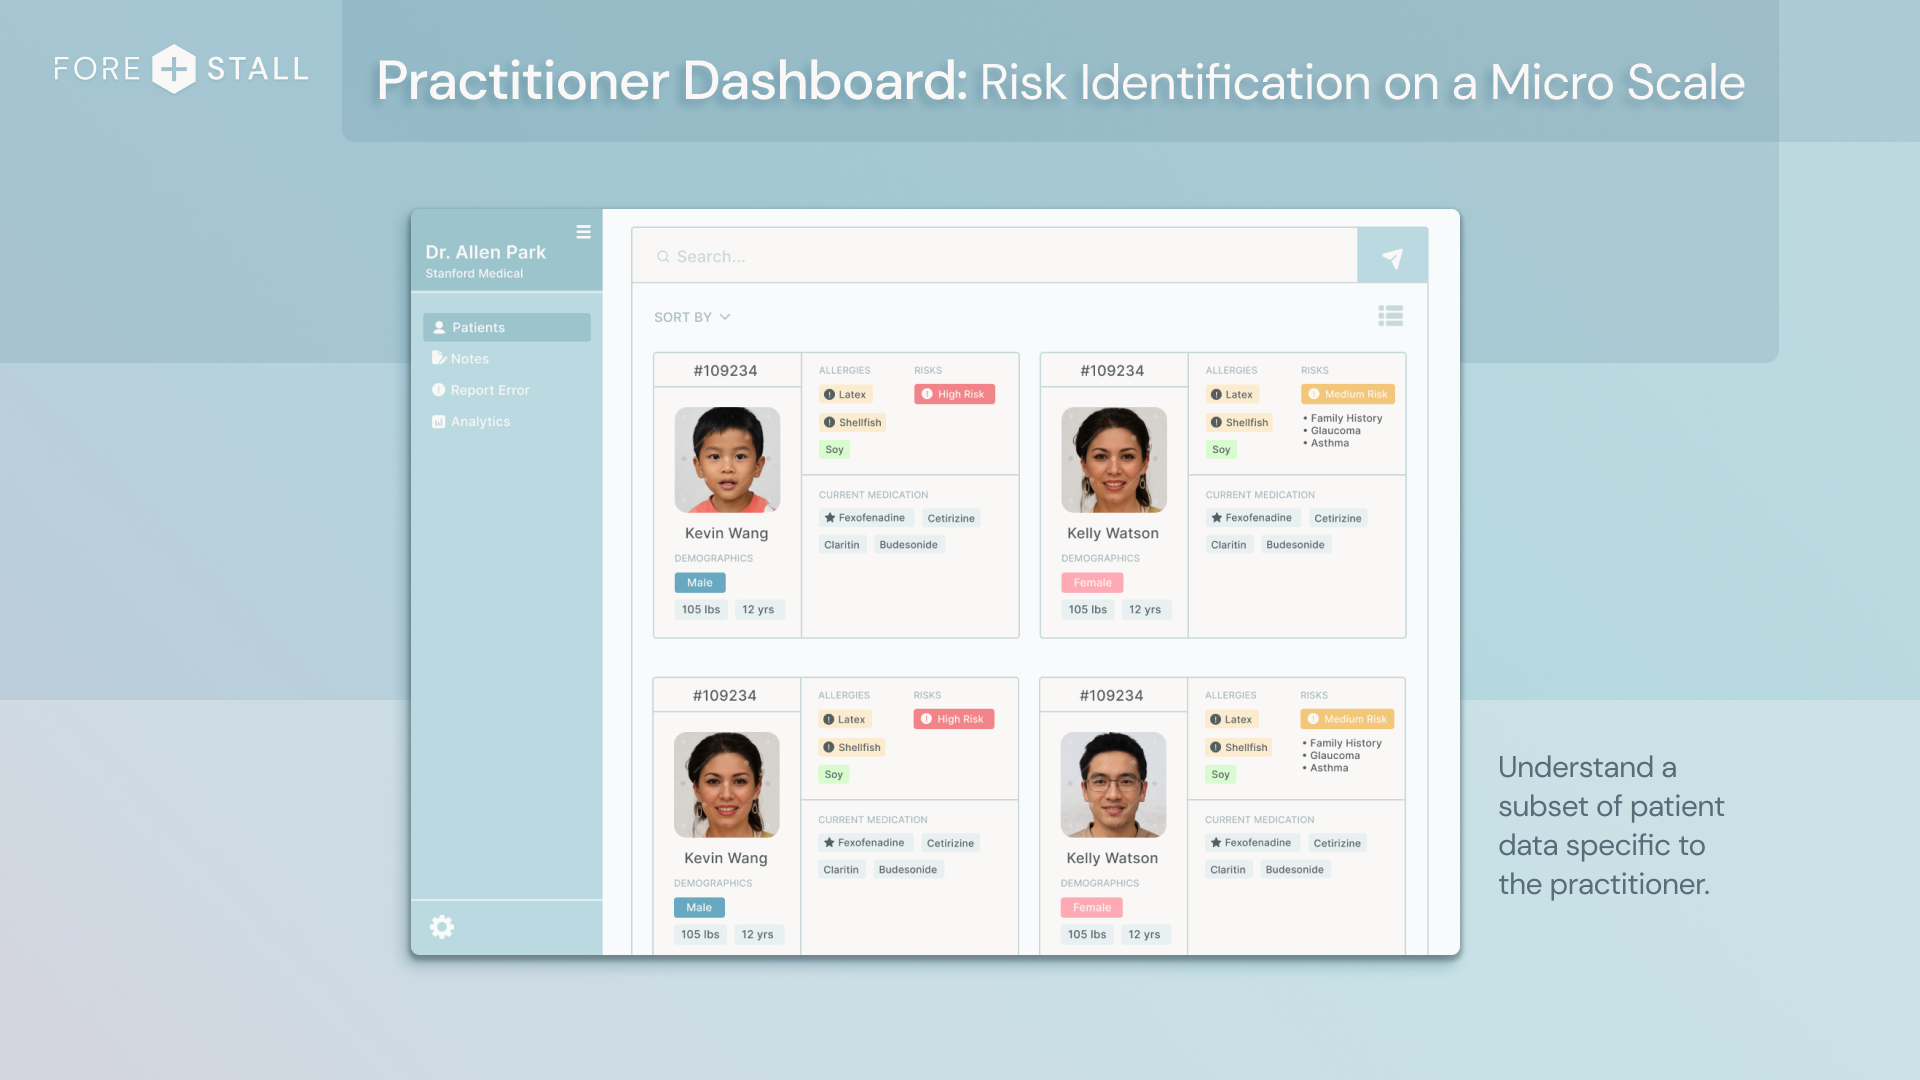The height and width of the screenshot is (1080, 1920).
Task: Click the Dr. Allen Park name header
Action: pyautogui.click(x=486, y=252)
